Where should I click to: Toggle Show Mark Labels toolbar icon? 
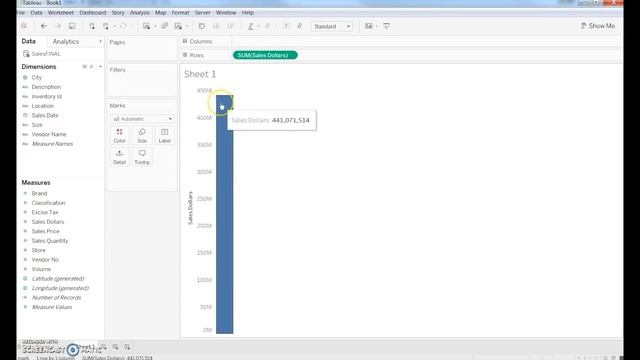pos(286,26)
